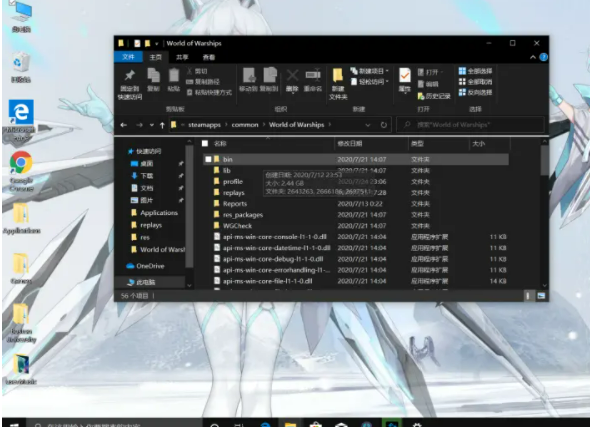This screenshot has height=427, width=590.
Task: Click steamapps in the breadcrumb path
Action: (204, 125)
